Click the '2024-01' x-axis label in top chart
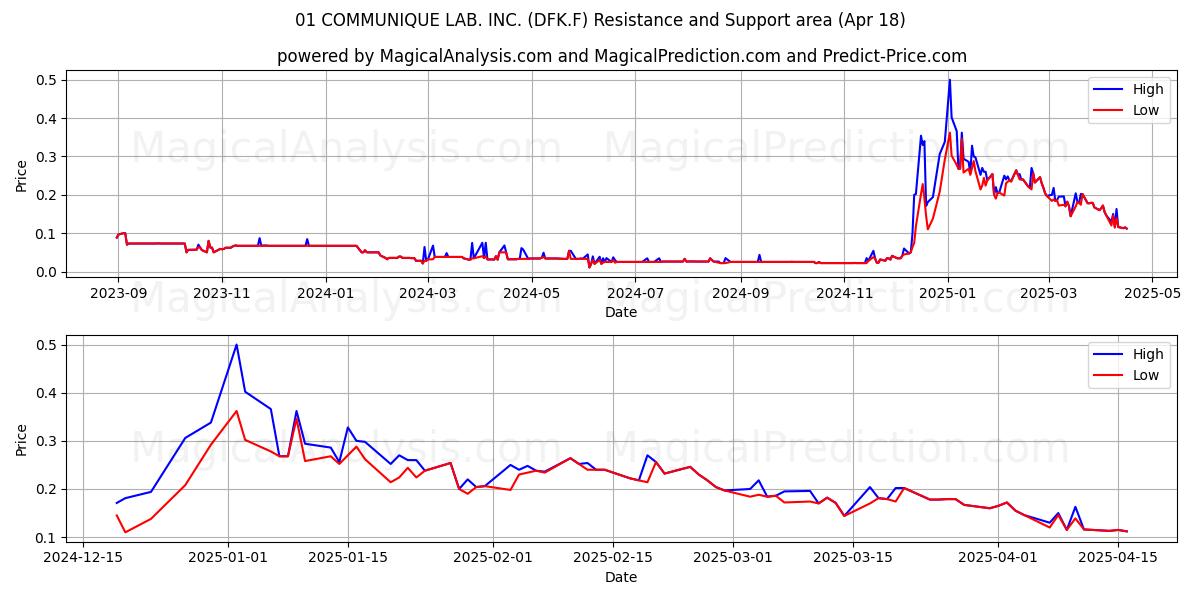This screenshot has height=600, width=1200. click(x=326, y=293)
